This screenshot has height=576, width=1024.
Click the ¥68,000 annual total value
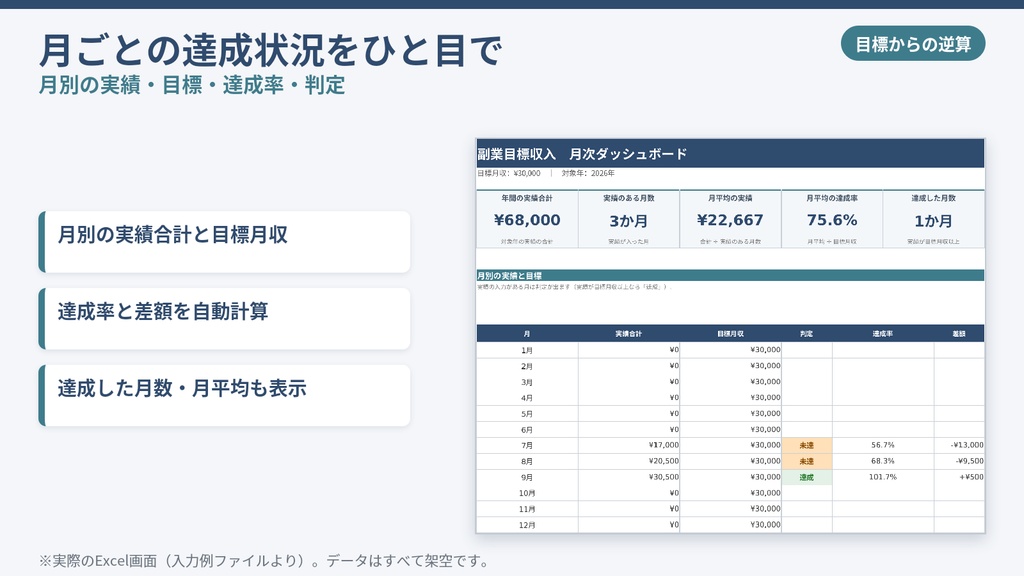[527, 220]
